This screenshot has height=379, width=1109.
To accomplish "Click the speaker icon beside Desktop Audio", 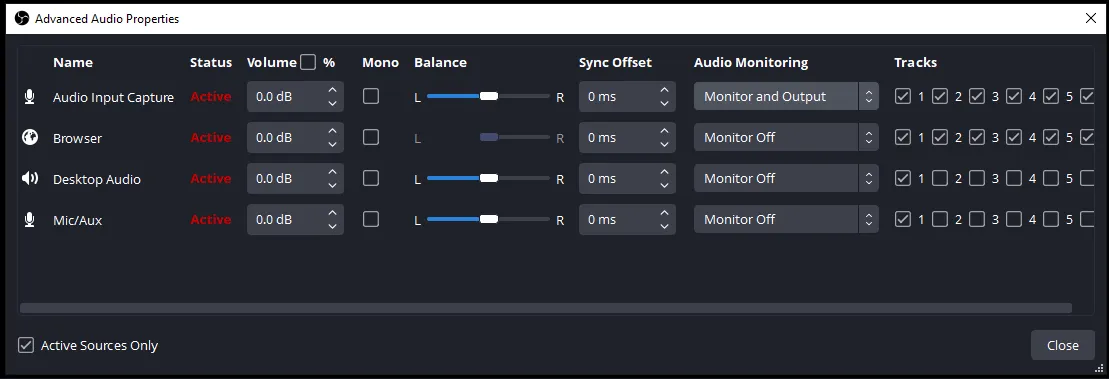I will click(x=30, y=178).
